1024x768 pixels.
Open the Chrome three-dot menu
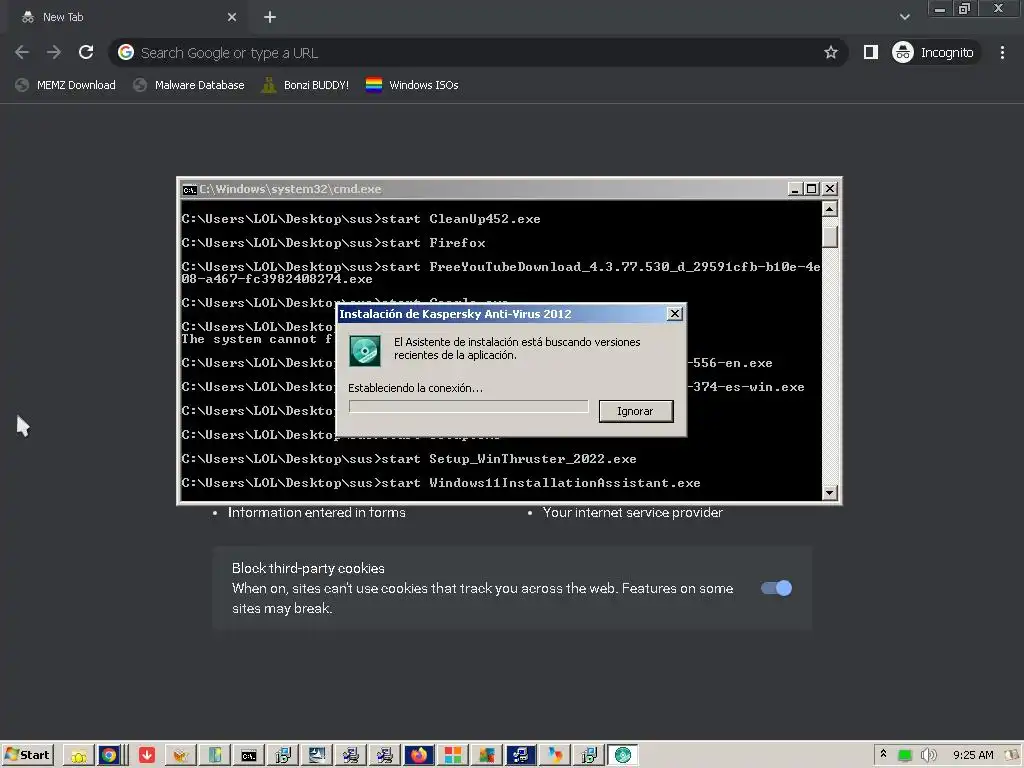(x=1002, y=52)
